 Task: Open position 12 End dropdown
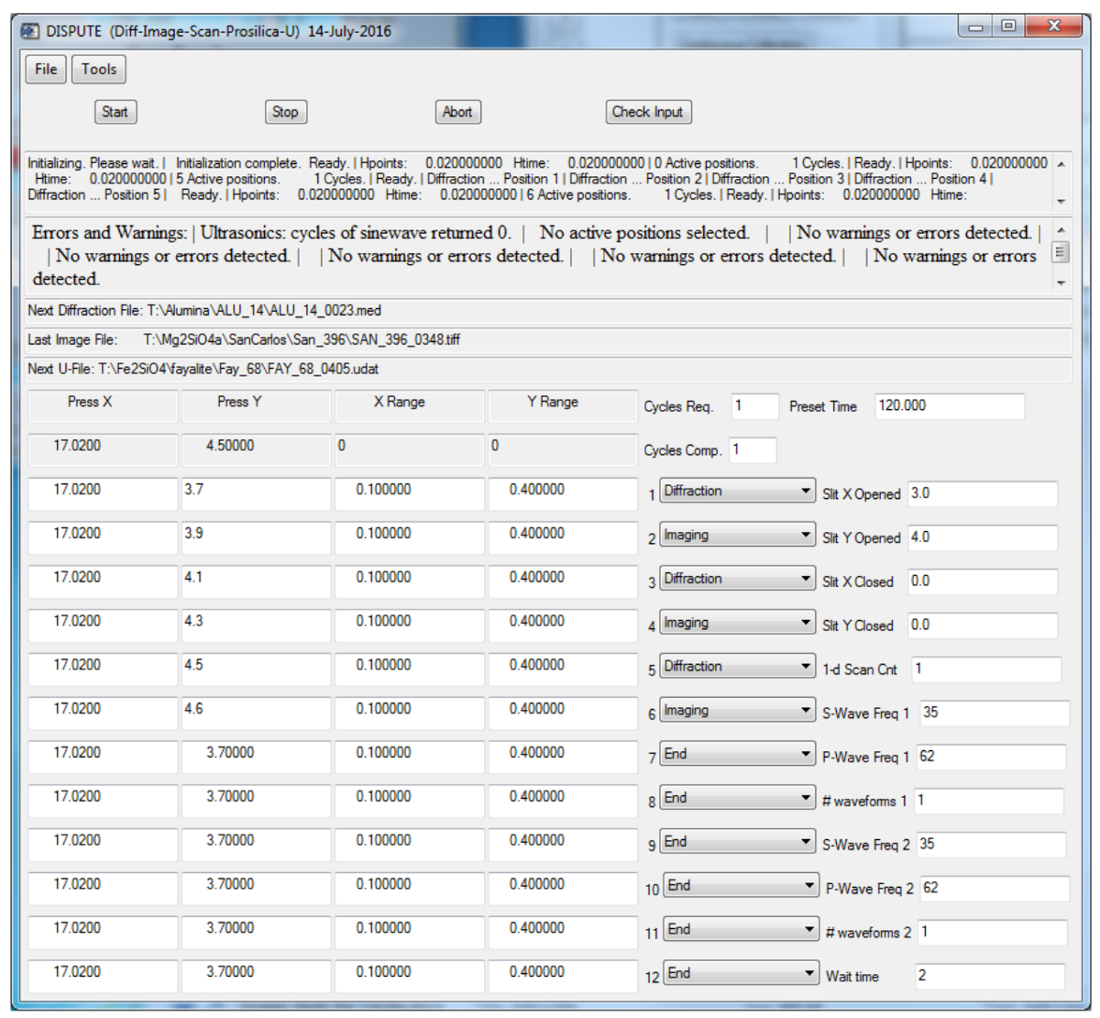click(x=740, y=974)
